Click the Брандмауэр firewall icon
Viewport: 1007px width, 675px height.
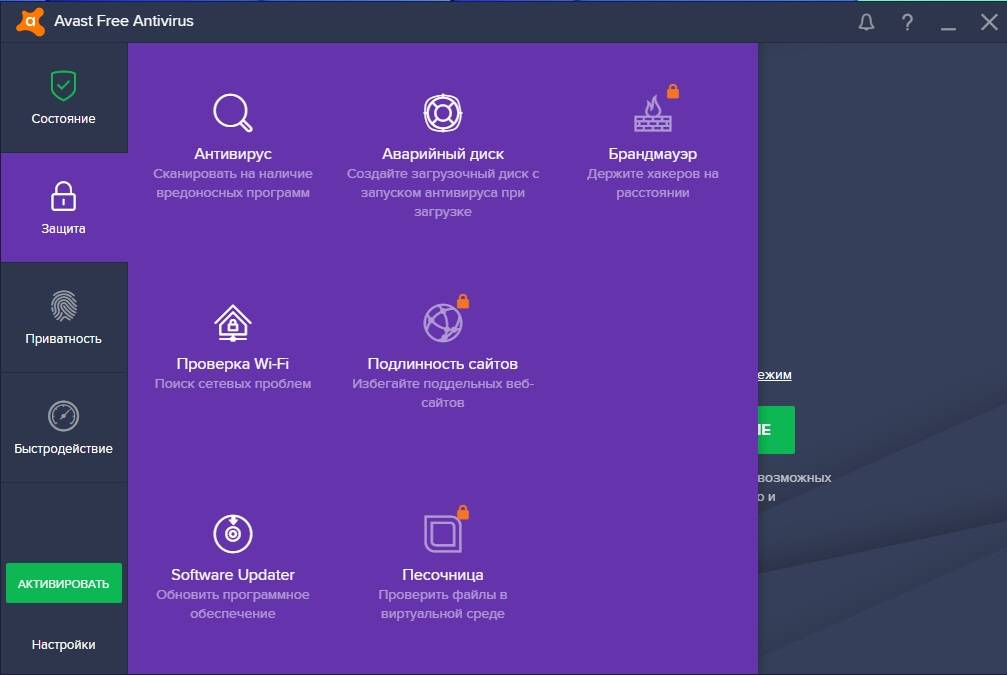coord(652,114)
